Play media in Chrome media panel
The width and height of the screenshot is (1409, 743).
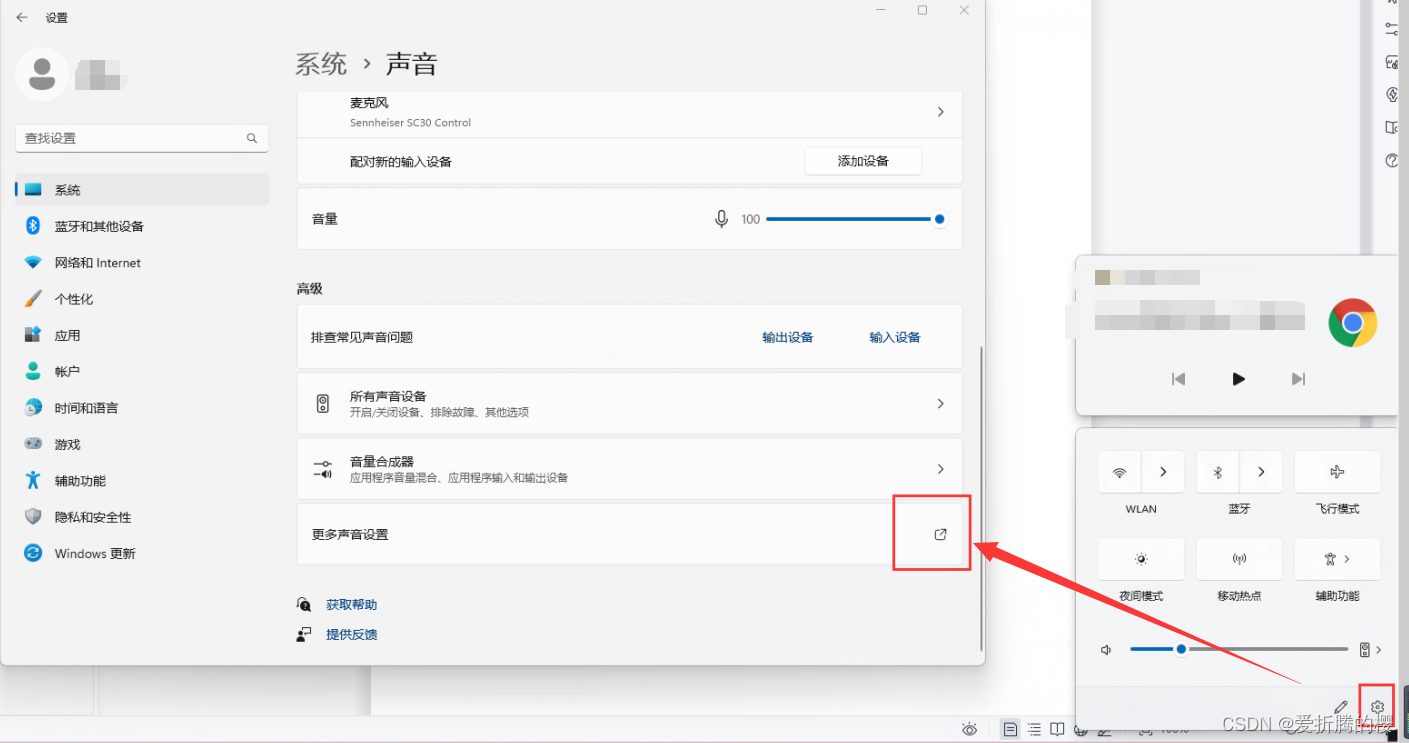pos(1238,379)
